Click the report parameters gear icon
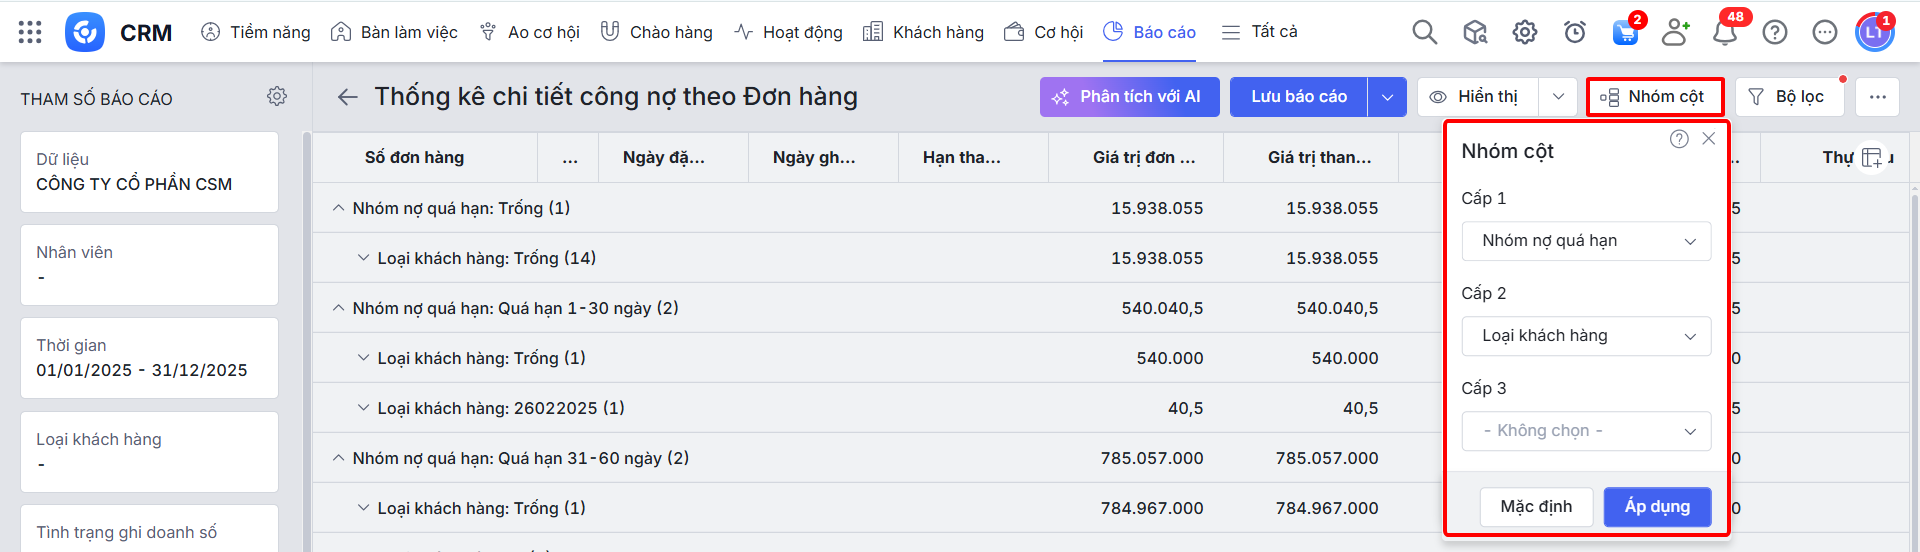 coord(277,96)
